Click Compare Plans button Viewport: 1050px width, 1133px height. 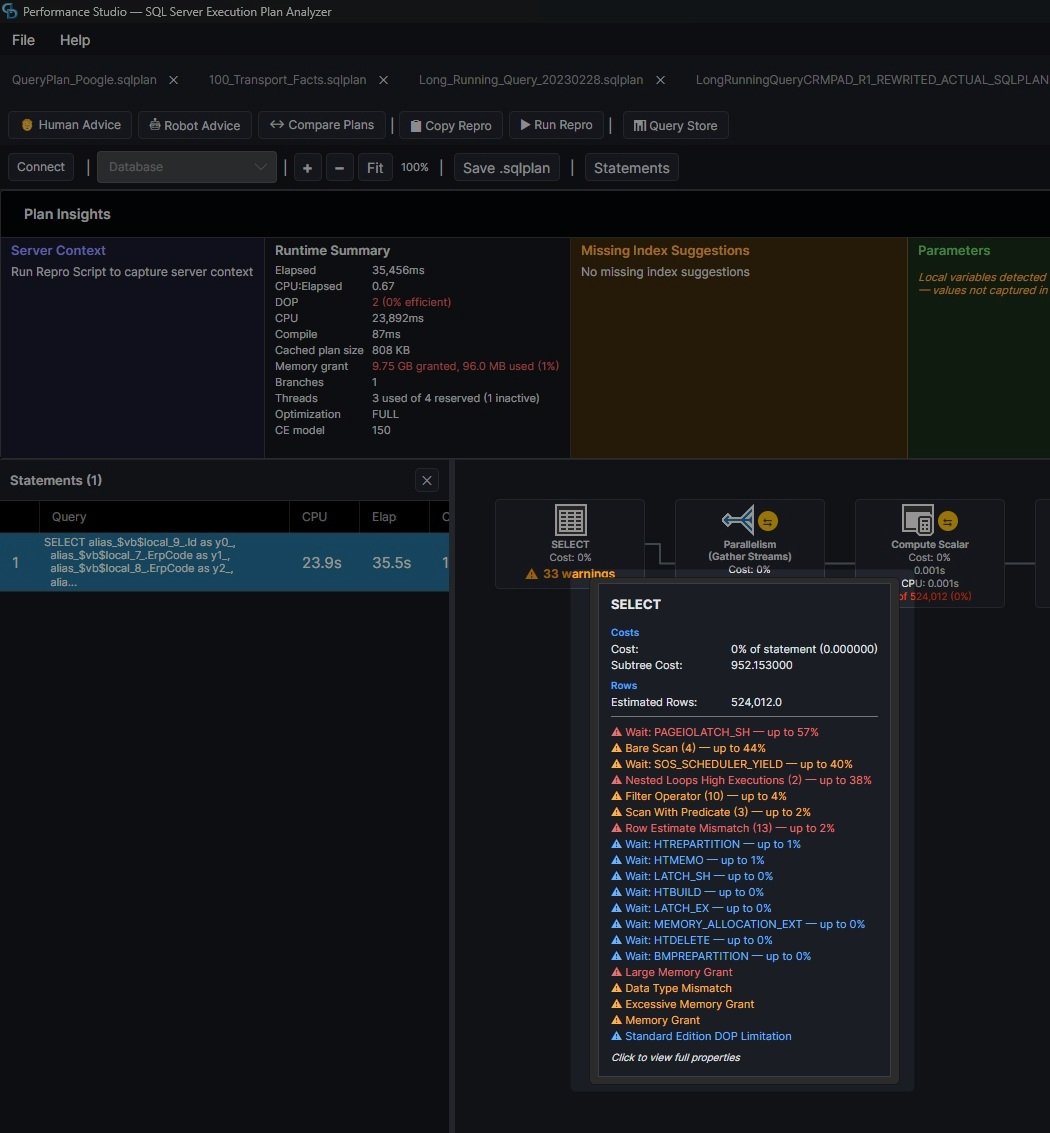(322, 125)
